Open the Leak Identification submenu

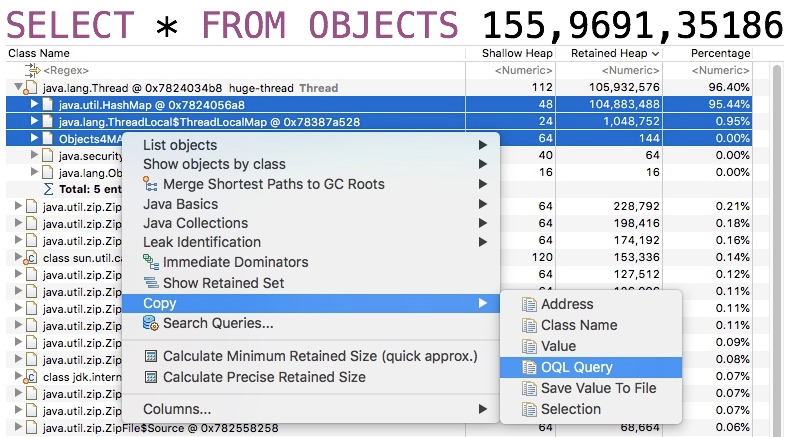(311, 242)
